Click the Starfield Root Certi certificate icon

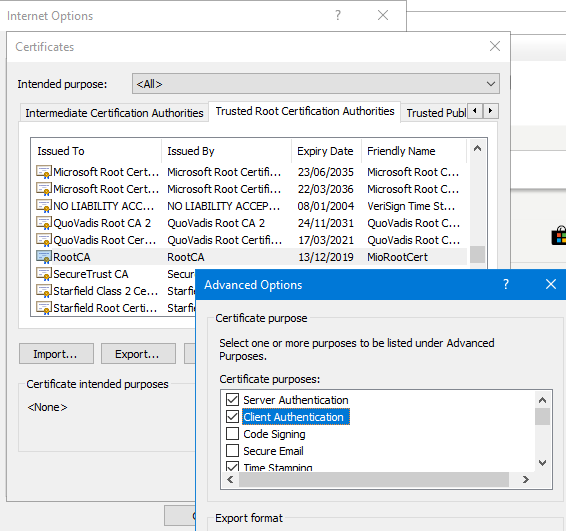[x=44, y=308]
